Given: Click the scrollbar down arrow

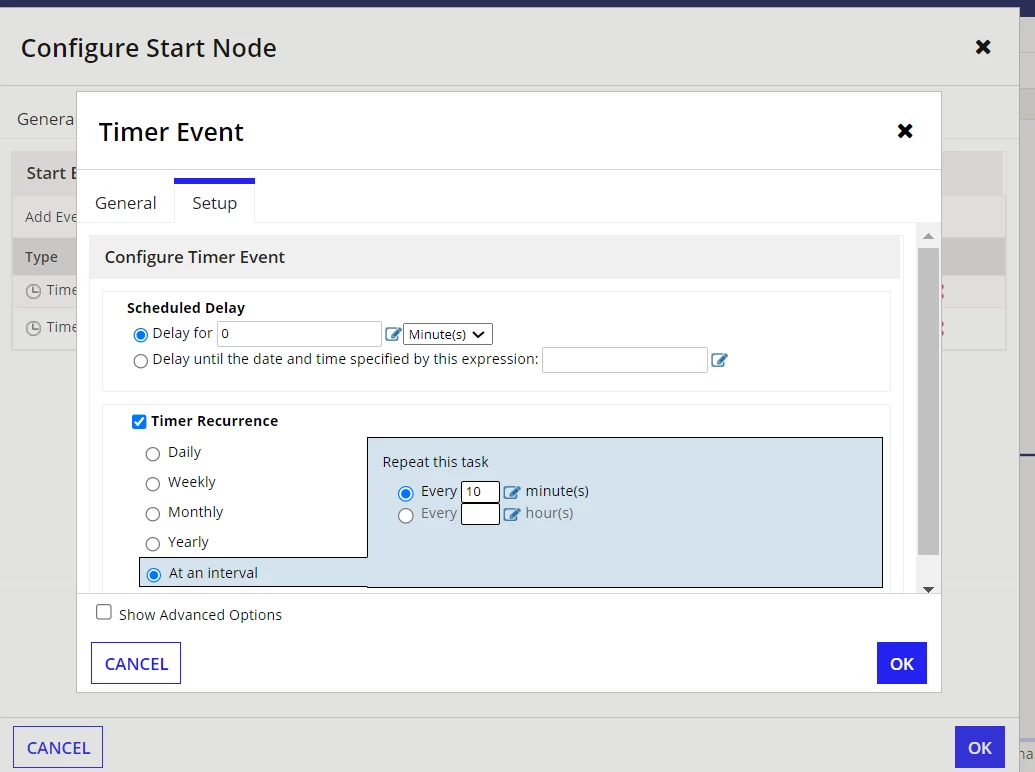Looking at the screenshot, I should [x=928, y=589].
